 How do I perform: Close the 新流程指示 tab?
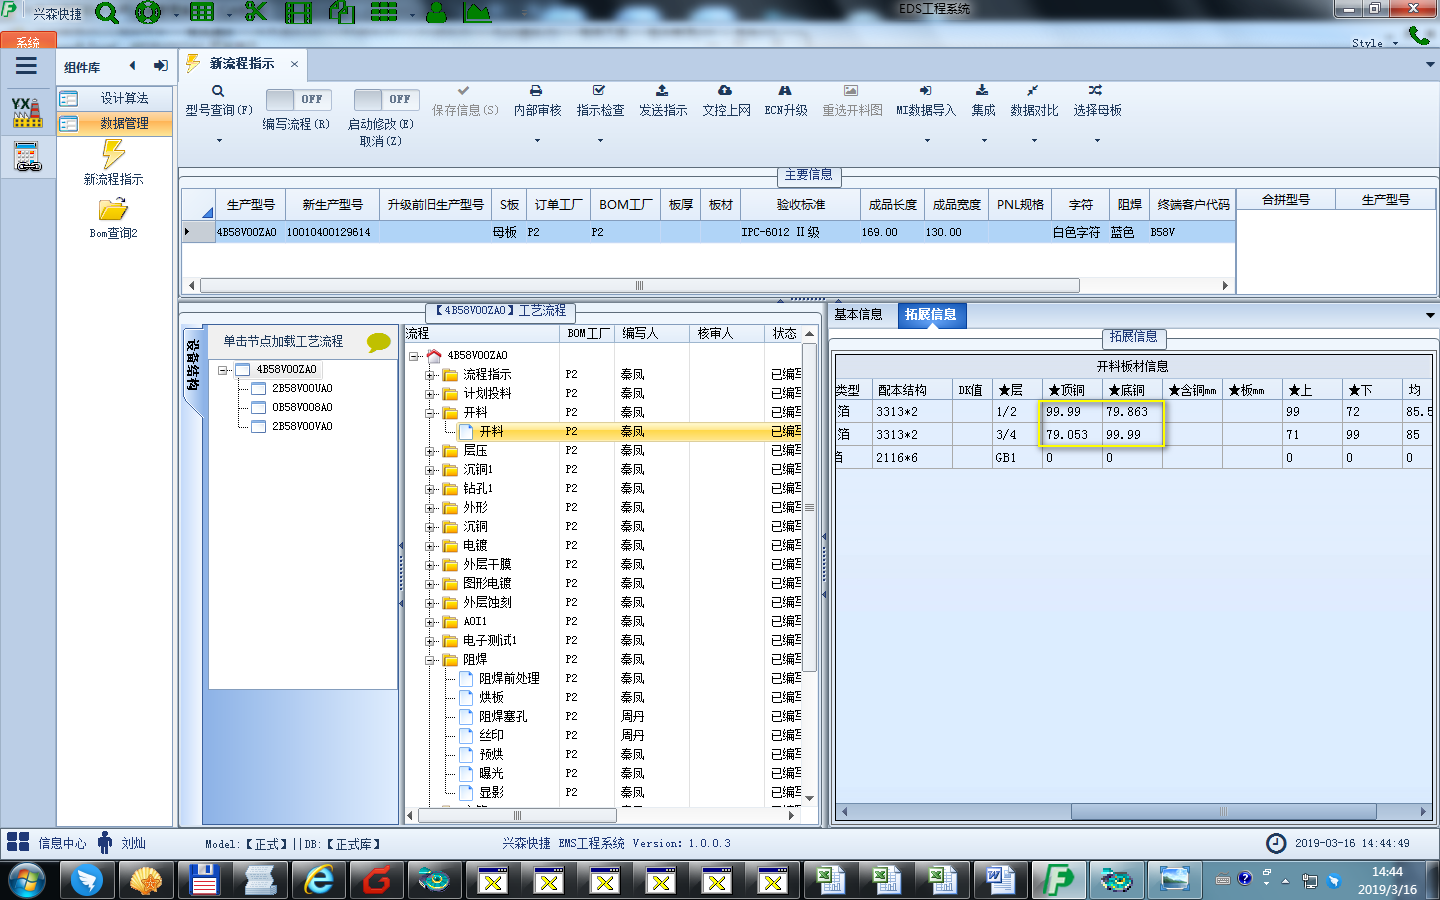[294, 64]
